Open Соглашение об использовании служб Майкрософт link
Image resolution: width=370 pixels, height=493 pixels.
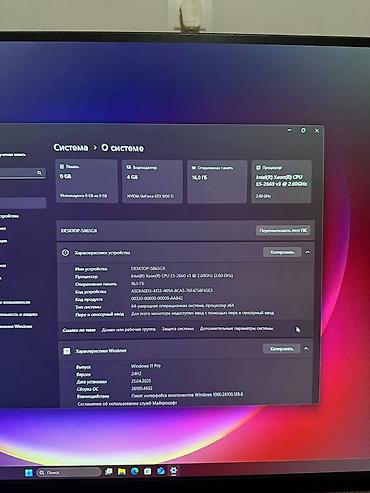127,403
